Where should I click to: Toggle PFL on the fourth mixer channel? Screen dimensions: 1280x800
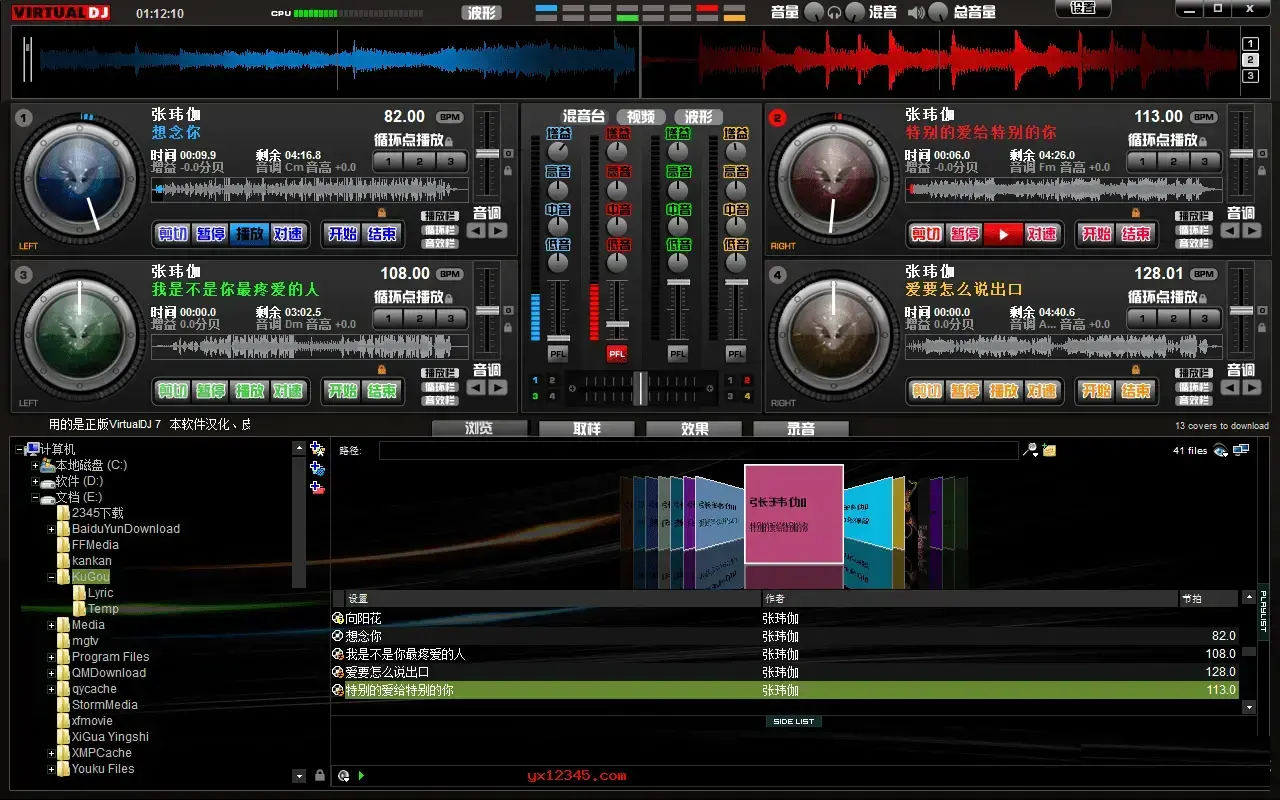pos(736,353)
